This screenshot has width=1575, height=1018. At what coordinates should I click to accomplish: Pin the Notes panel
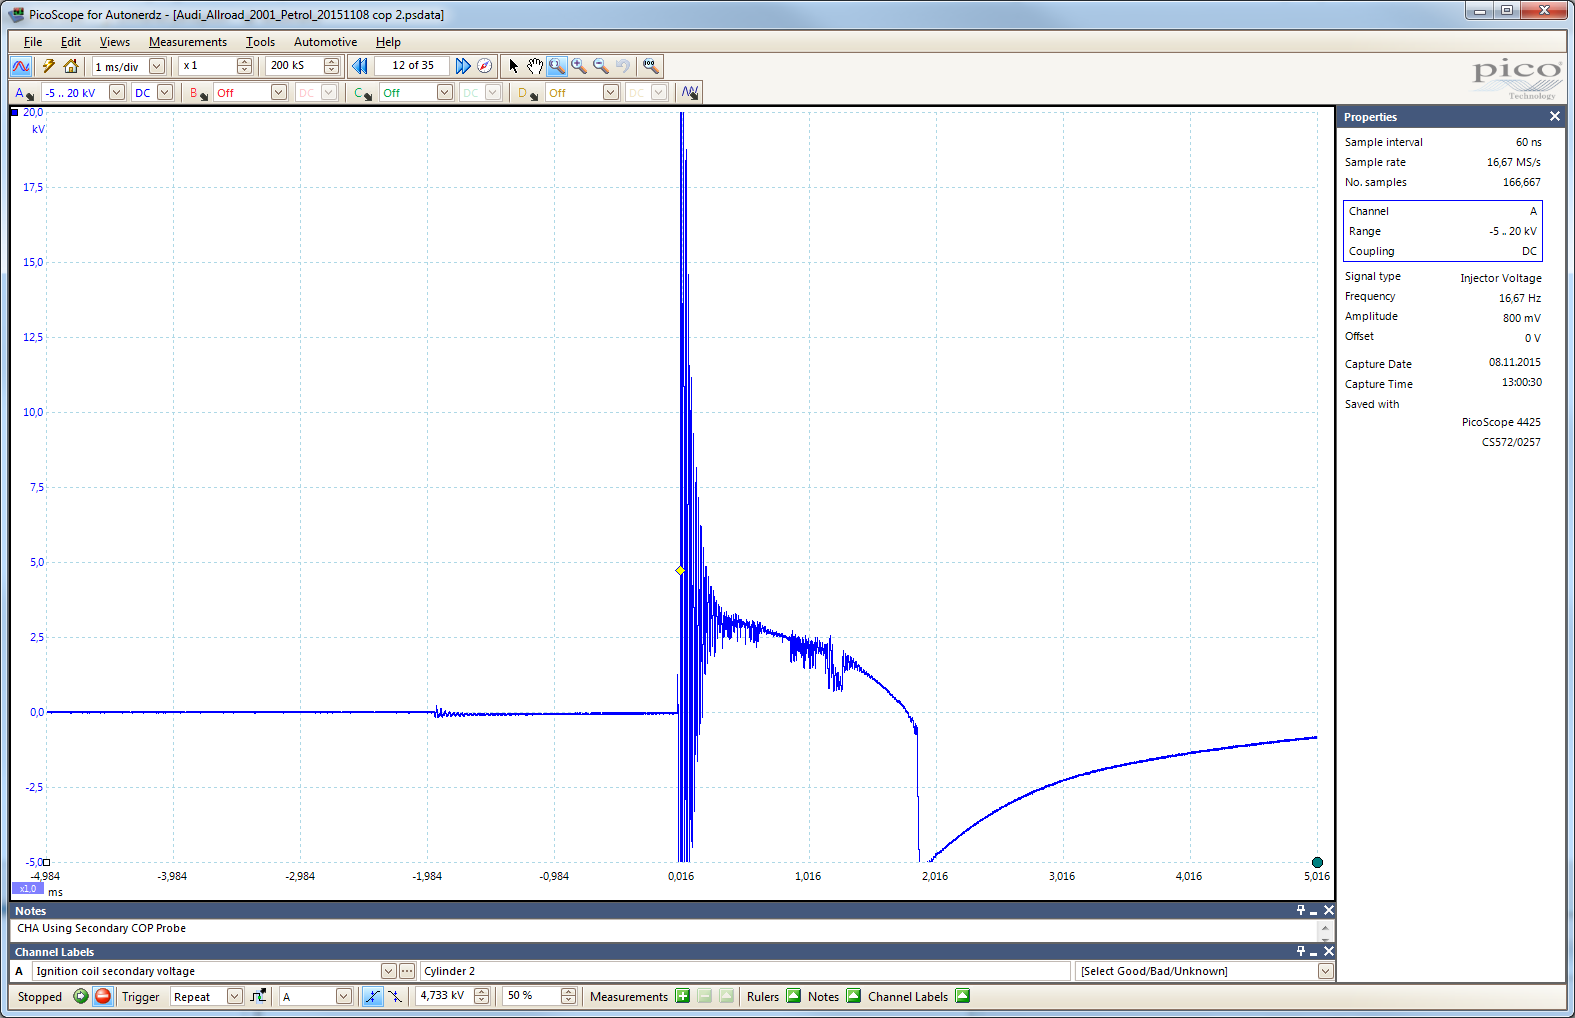point(1301,910)
